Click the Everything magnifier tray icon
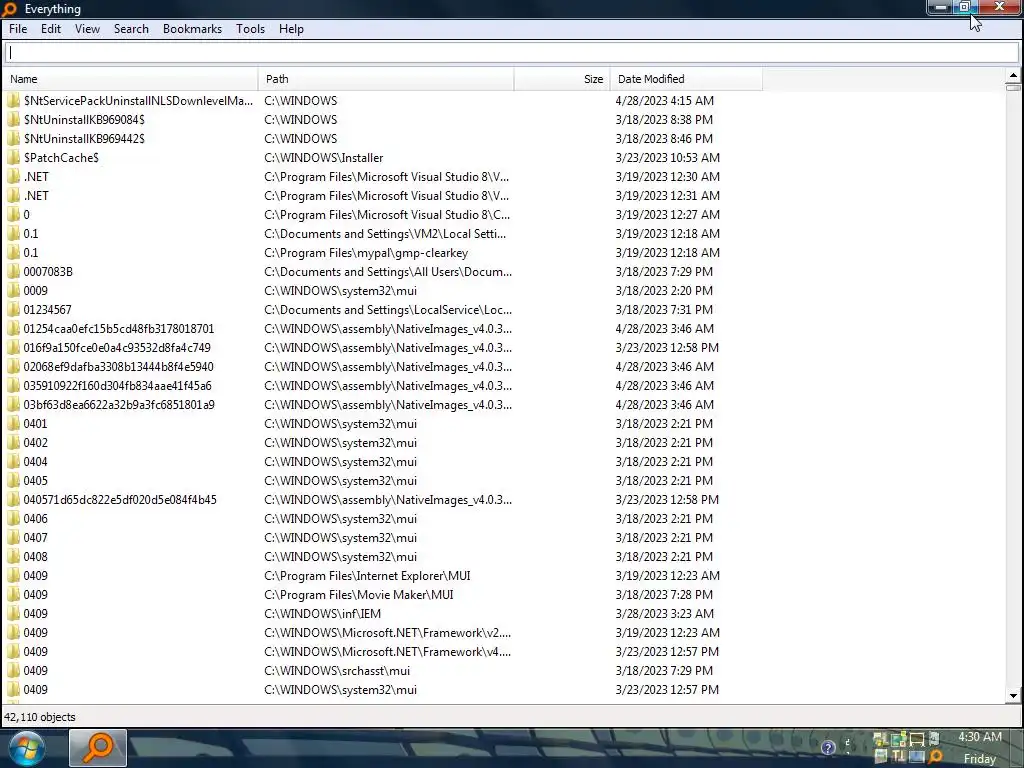The image size is (1024, 768). click(x=936, y=756)
